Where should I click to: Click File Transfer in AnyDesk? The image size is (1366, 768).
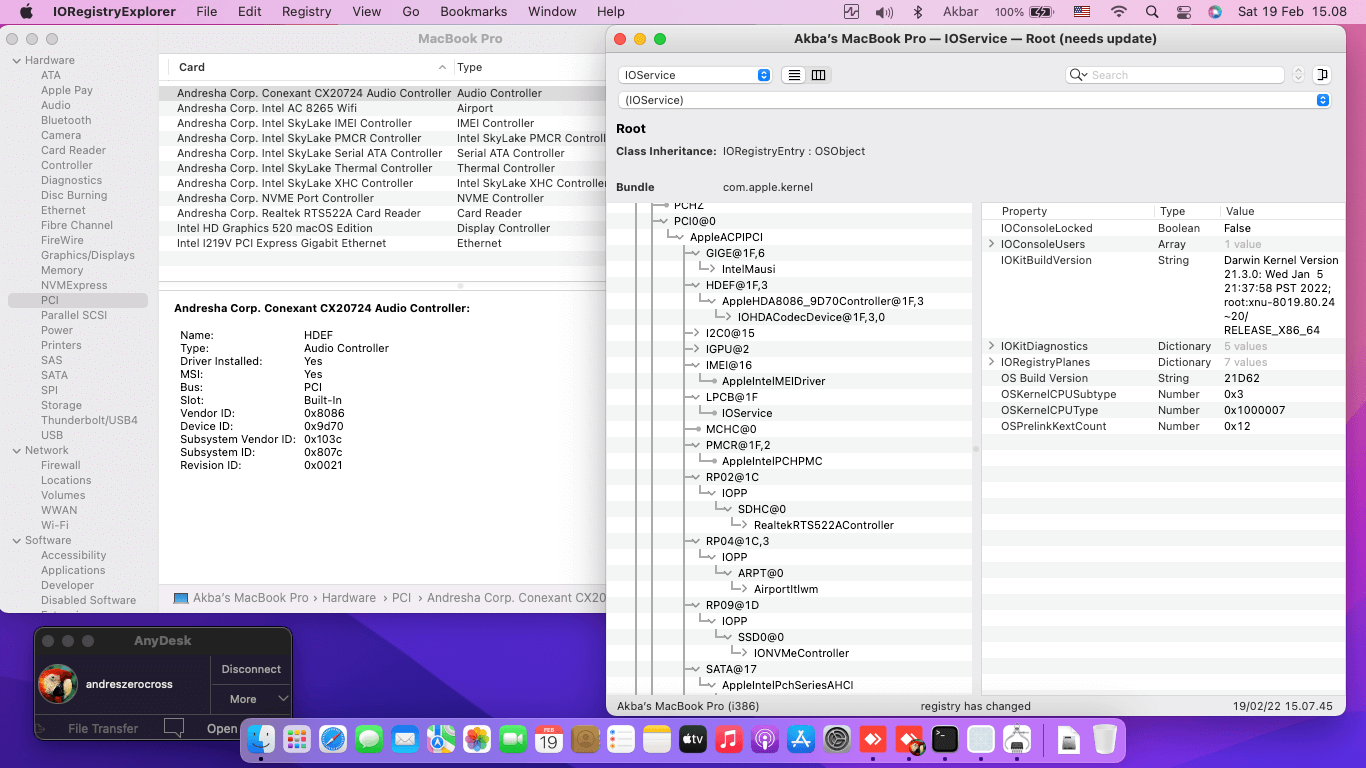click(x=103, y=728)
